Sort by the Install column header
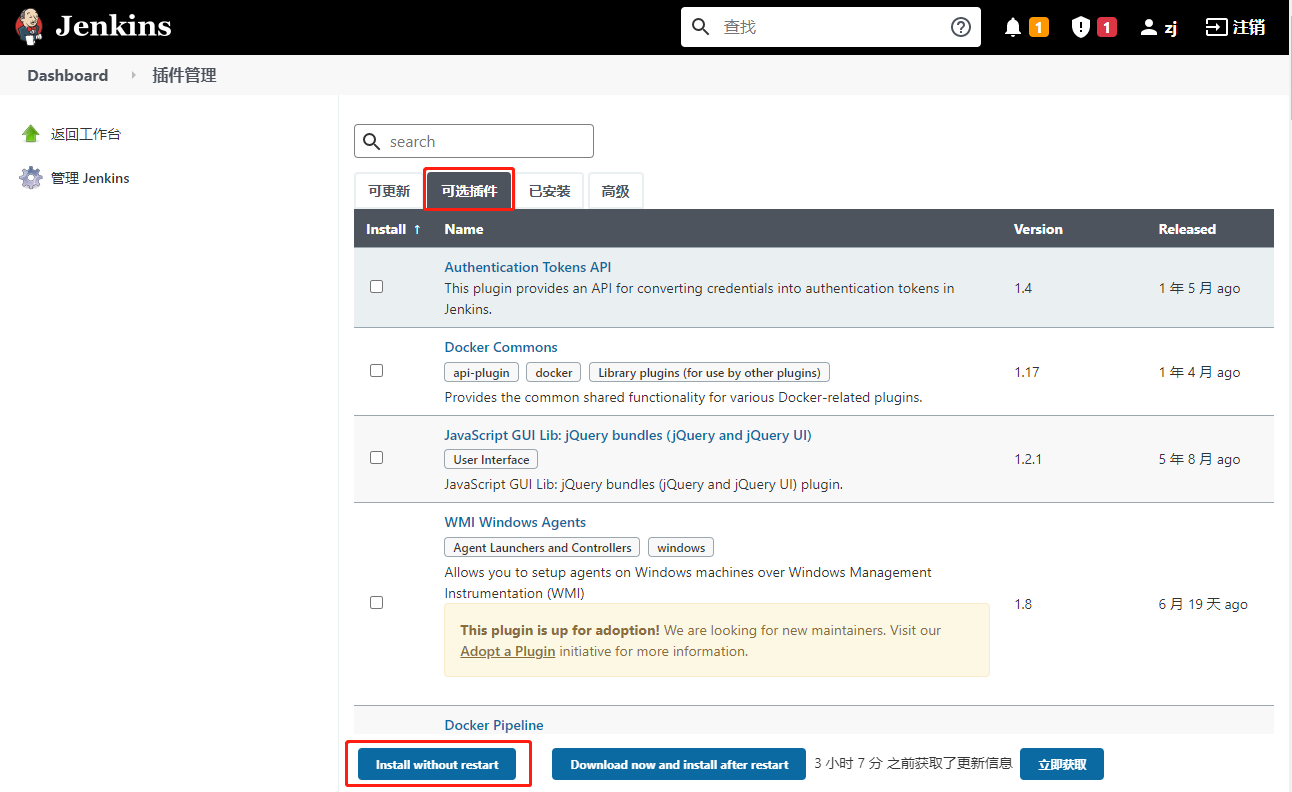The image size is (1292, 792). [x=393, y=229]
